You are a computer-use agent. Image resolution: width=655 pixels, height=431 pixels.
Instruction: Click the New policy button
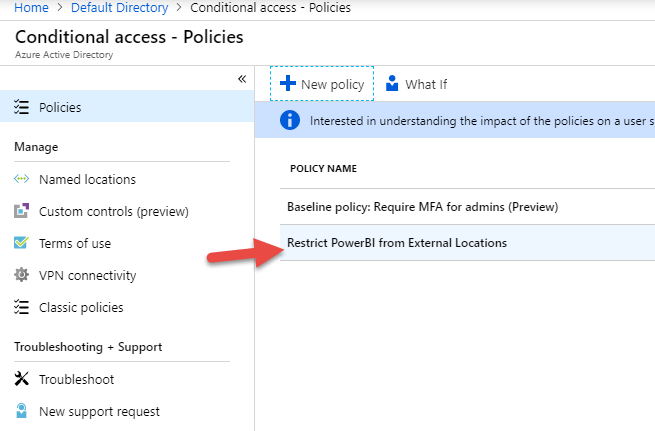[322, 84]
